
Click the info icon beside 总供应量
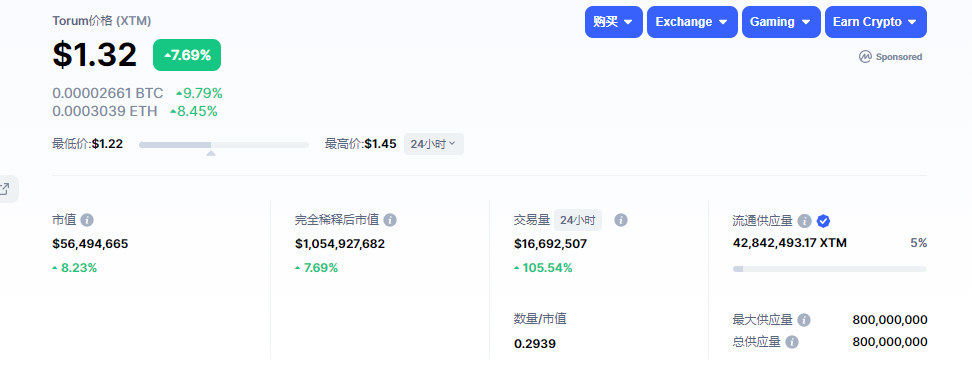click(792, 342)
